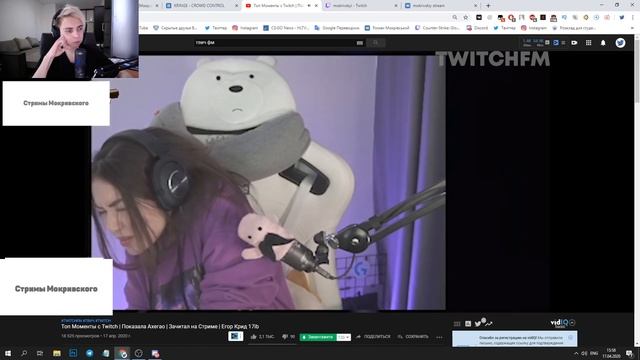The width and height of the screenshot is (640, 360).
Task: Open the dropdown beside the green button
Action: [x=344, y=337]
